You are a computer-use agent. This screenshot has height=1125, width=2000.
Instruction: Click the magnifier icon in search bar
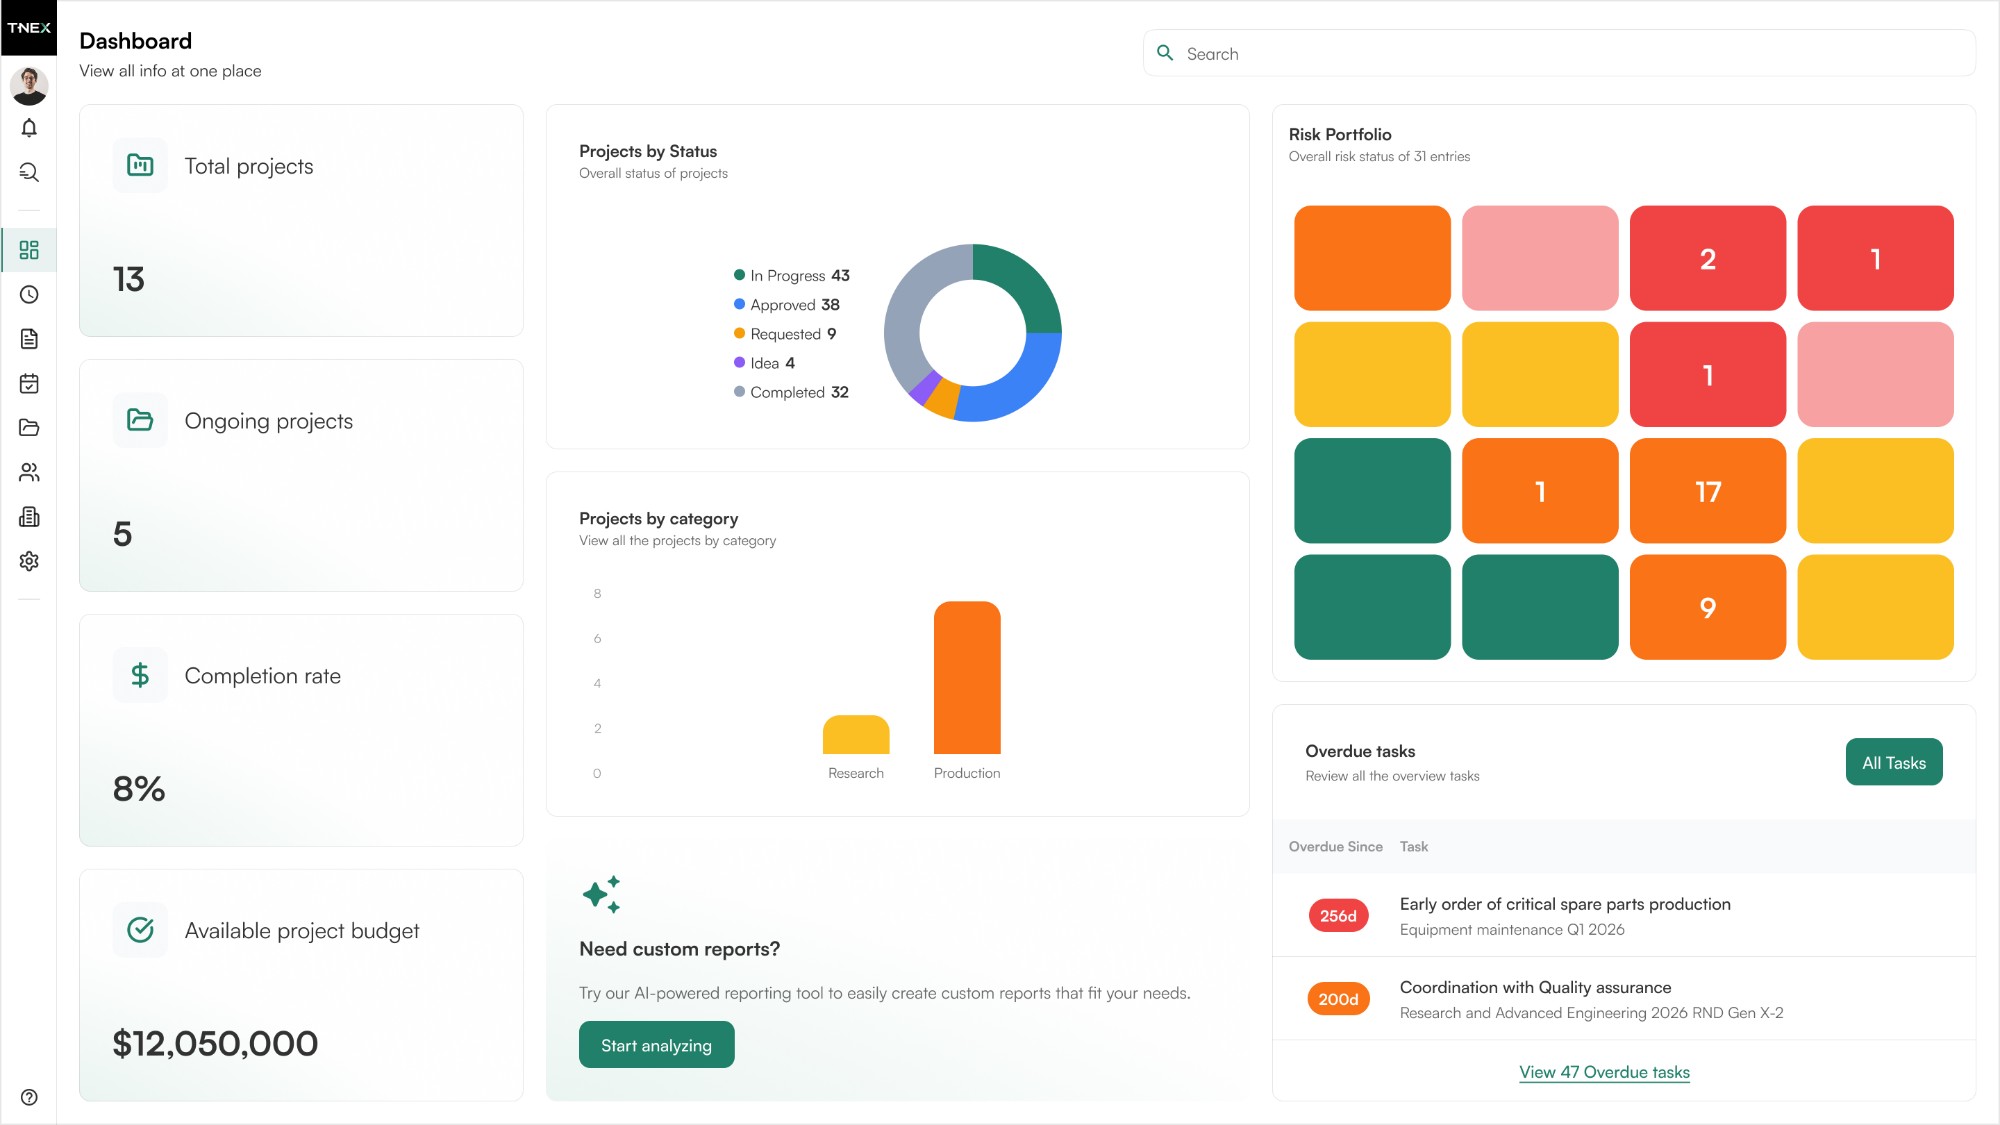(x=1165, y=53)
